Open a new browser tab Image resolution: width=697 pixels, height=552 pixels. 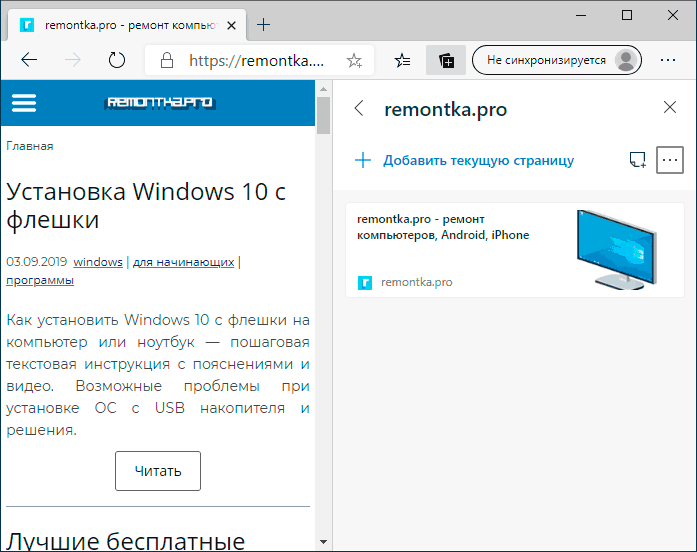pyautogui.click(x=264, y=25)
